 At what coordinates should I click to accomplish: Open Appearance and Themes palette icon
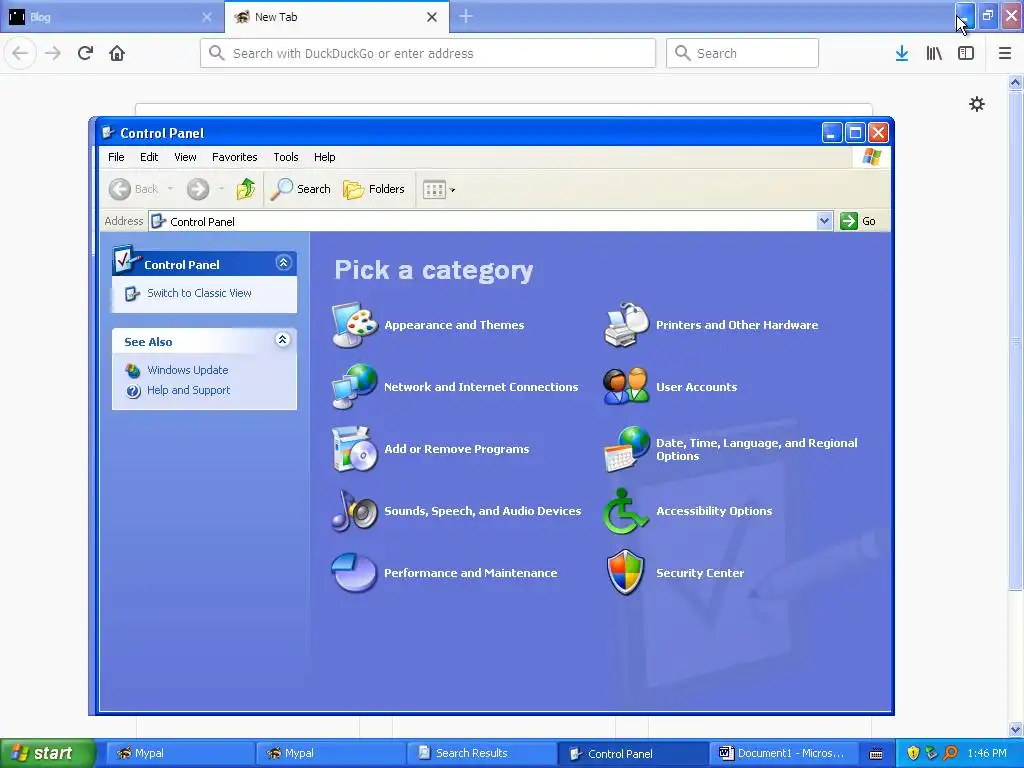(x=355, y=325)
